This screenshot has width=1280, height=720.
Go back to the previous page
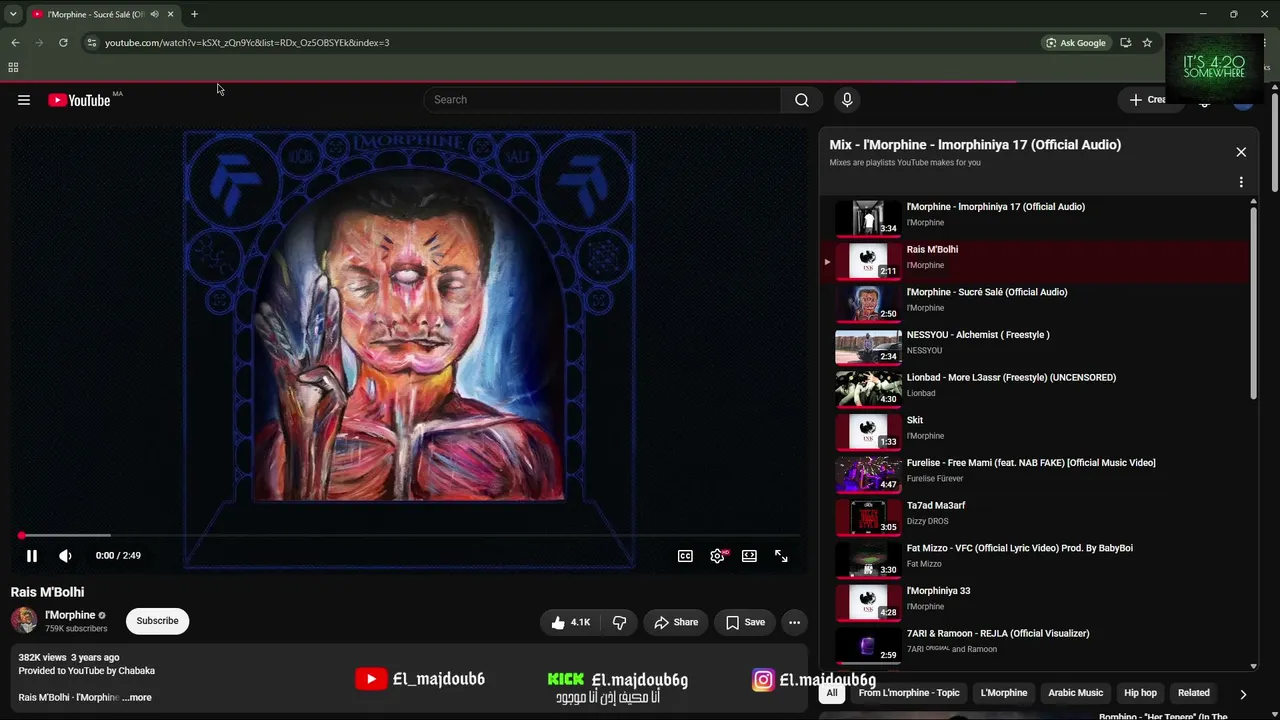[15, 43]
